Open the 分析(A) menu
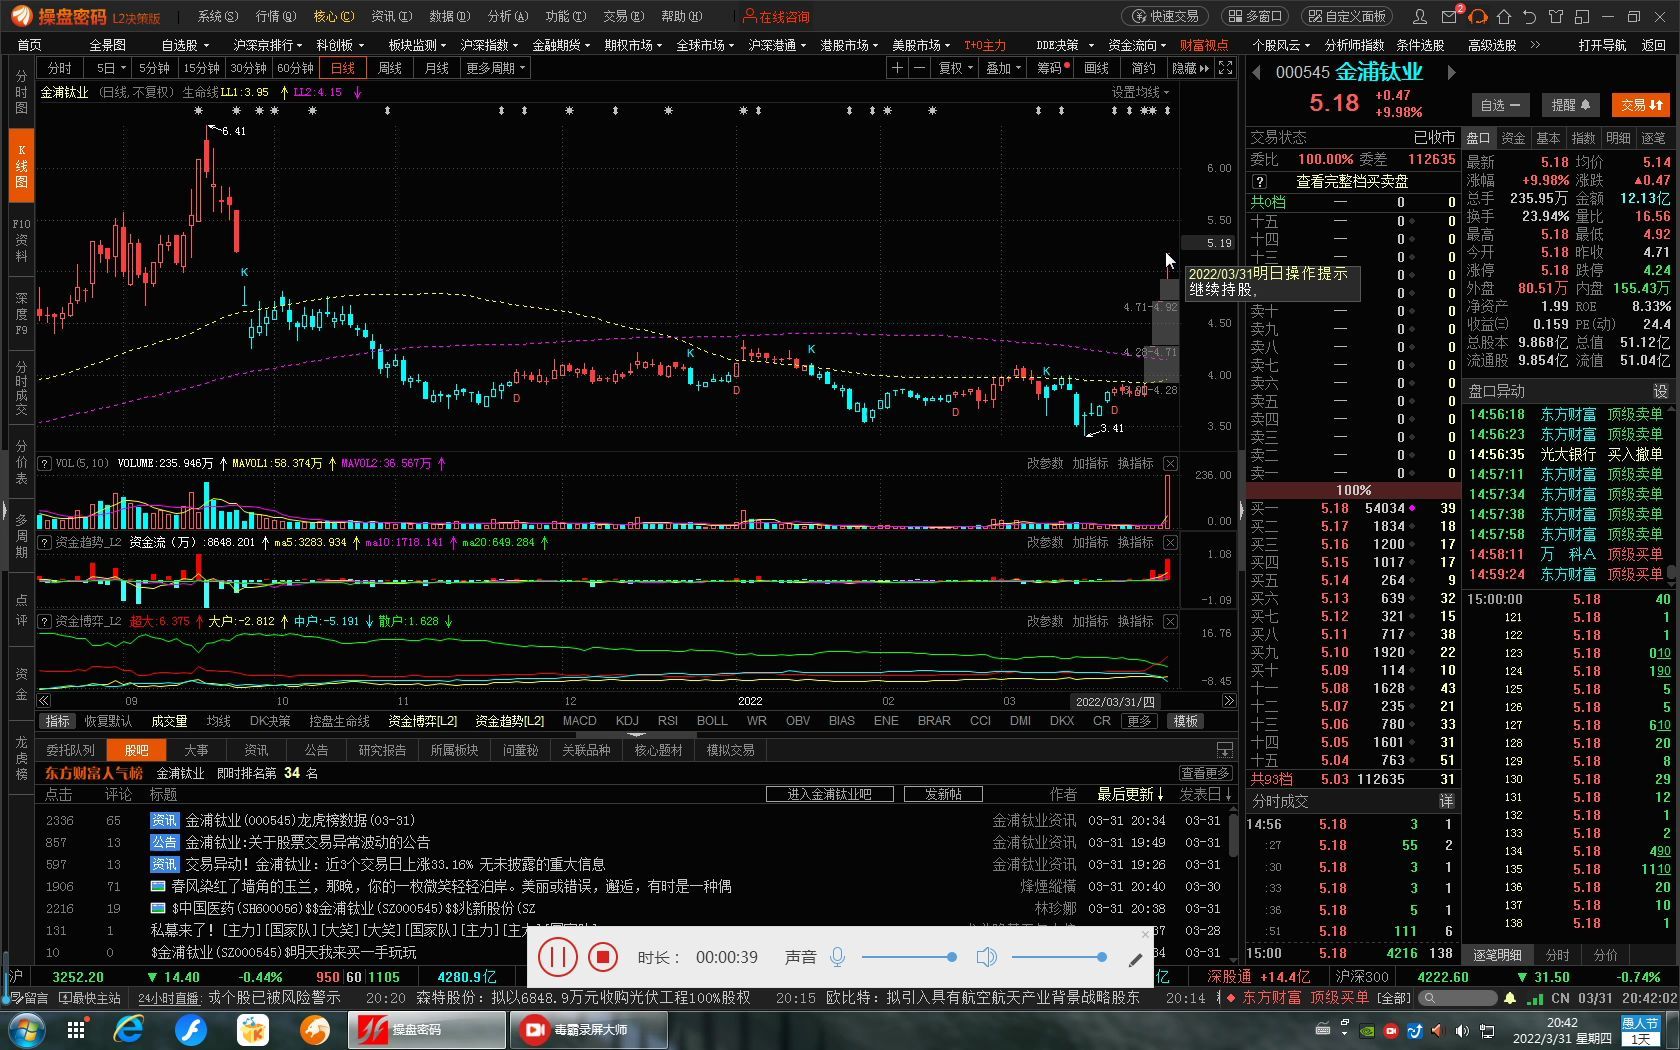The image size is (1680, 1050). click(x=508, y=16)
